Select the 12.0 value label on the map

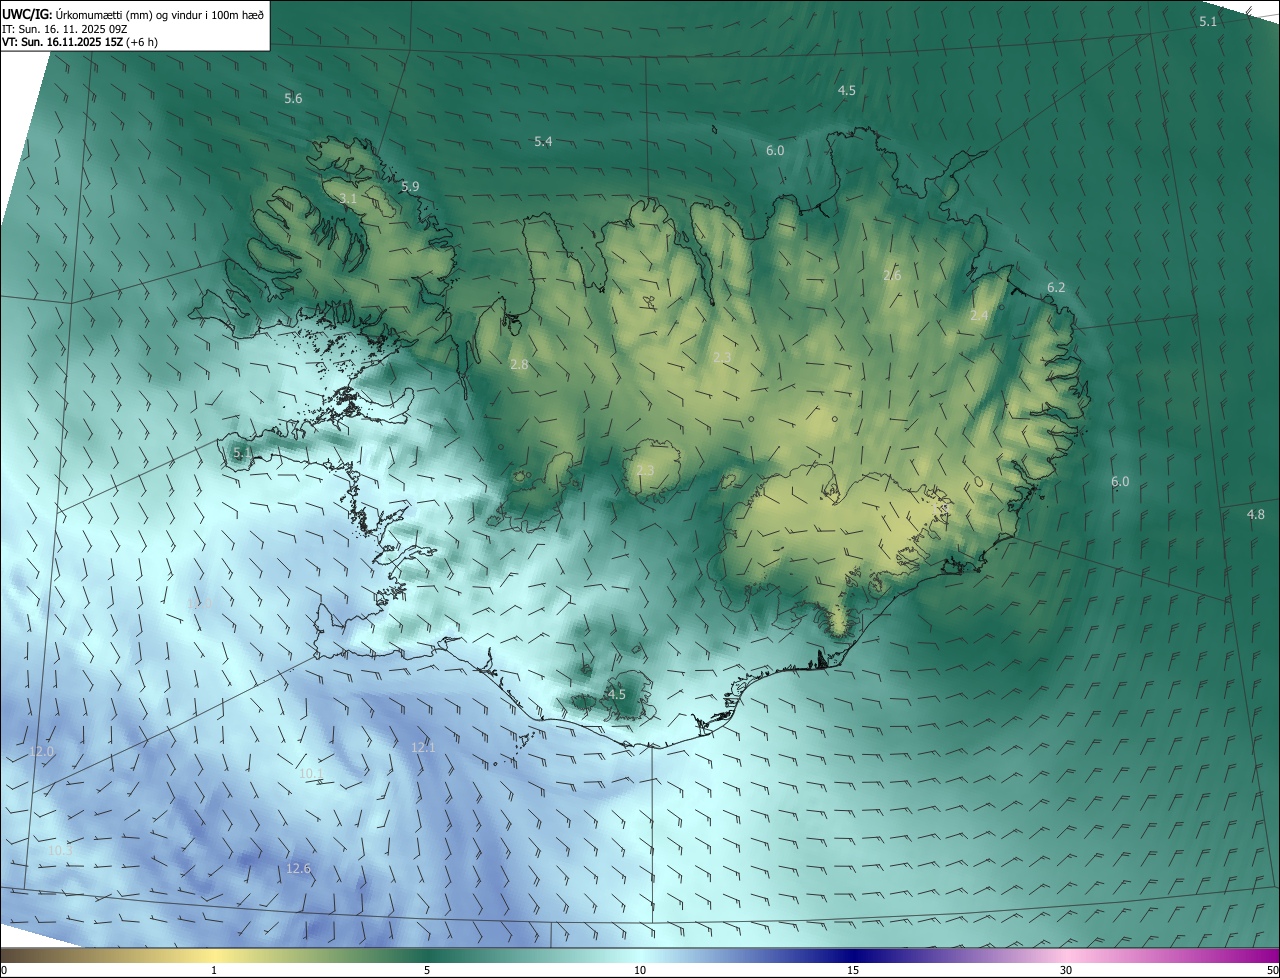(x=42, y=752)
